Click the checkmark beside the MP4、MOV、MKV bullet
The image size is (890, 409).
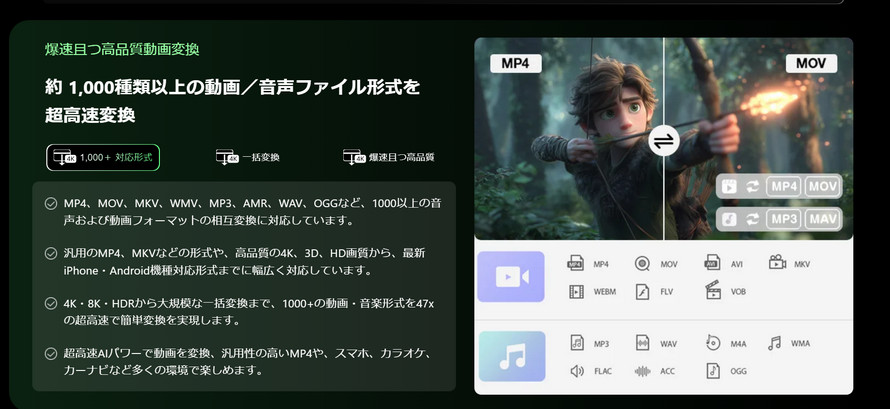point(51,203)
